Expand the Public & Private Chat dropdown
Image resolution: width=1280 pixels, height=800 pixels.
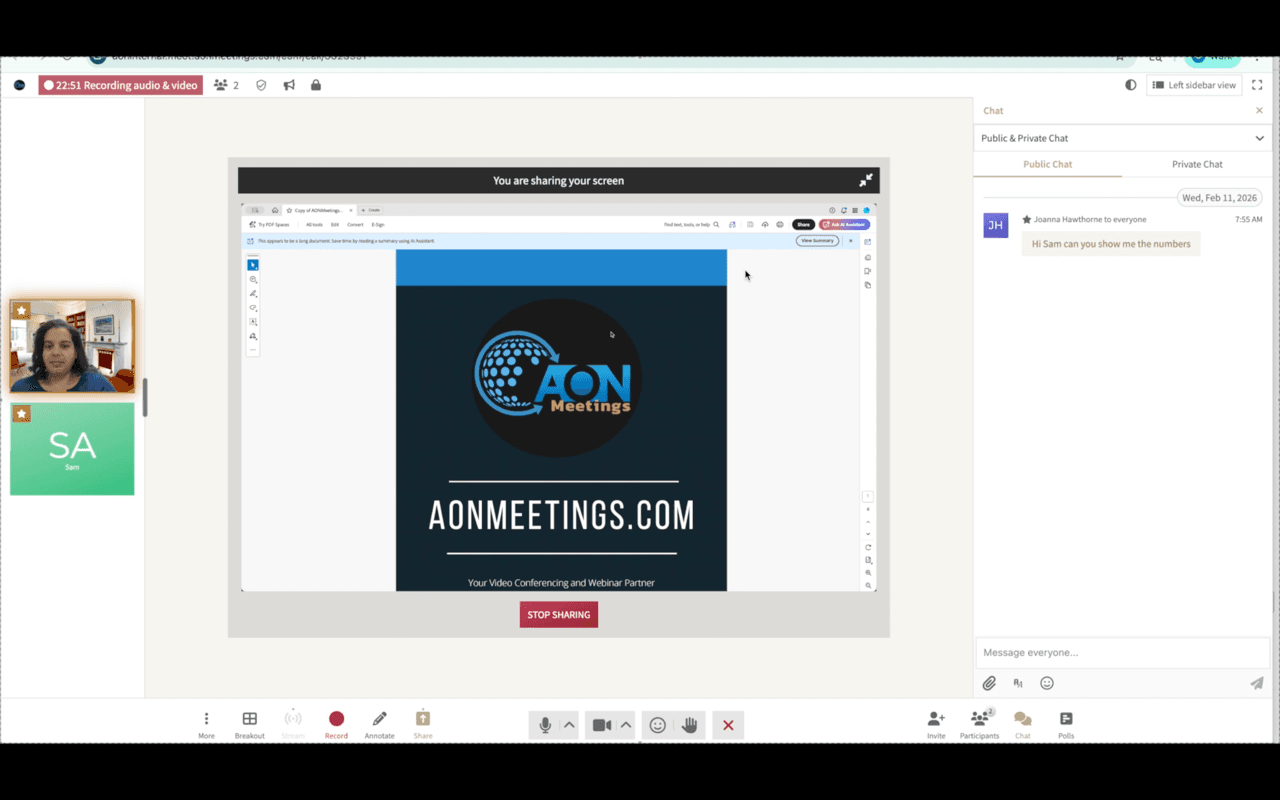pyautogui.click(x=1259, y=138)
